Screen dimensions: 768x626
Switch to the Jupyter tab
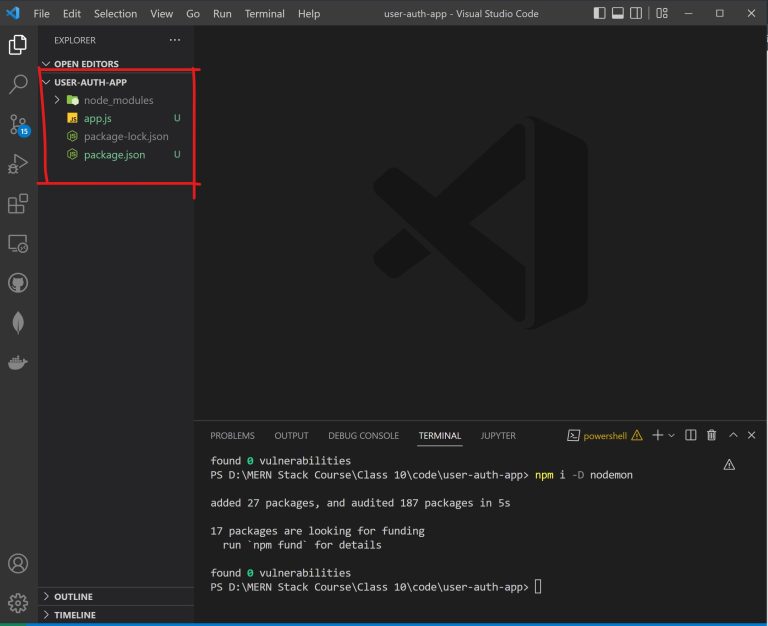498,435
